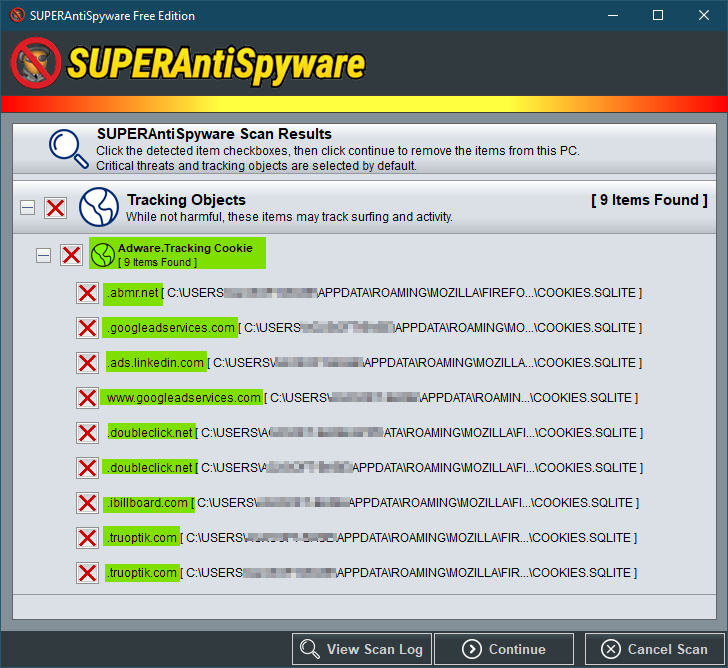Viewport: 728px width, 668px height.
Task: Select the .ads.linkedin.com entry text
Action: [x=156, y=363]
